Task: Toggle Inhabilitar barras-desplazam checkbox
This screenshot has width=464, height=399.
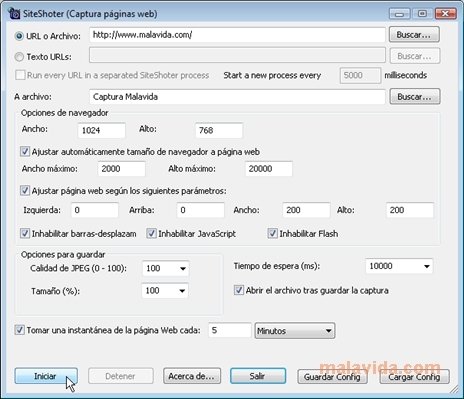Action: (x=25, y=233)
